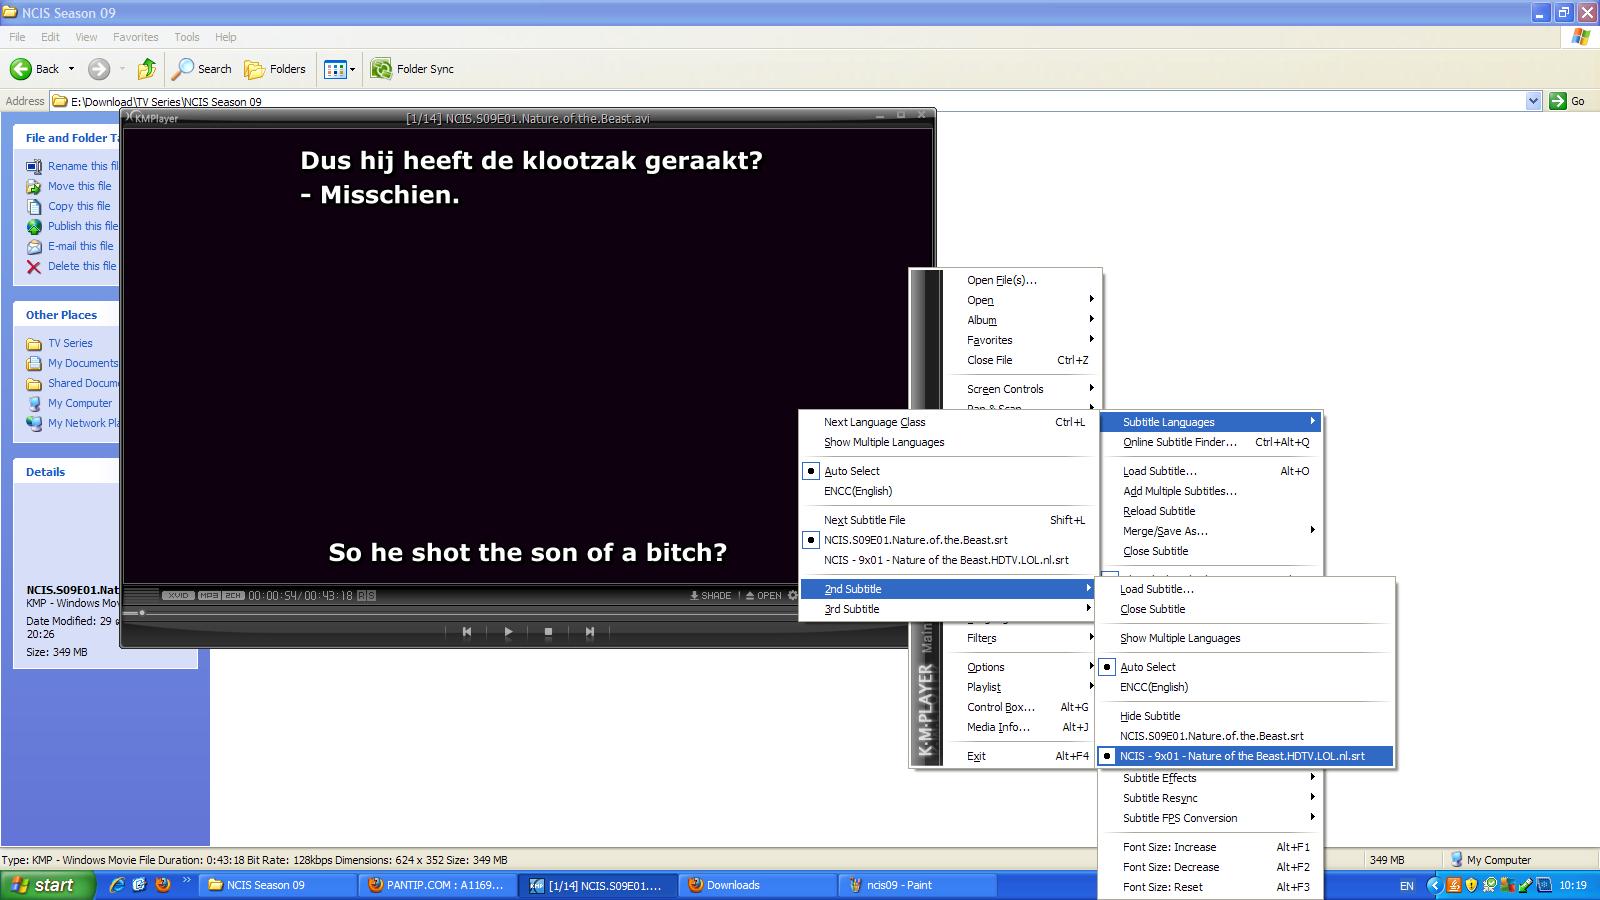Select Auto Select in 2nd Subtitle submenu
Viewport: 1600px width, 900px height.
(1244, 667)
